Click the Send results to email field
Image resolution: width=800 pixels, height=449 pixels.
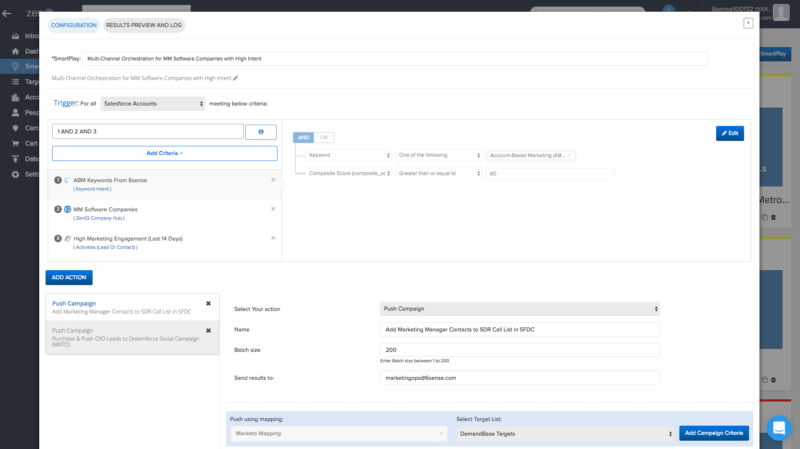click(x=519, y=378)
